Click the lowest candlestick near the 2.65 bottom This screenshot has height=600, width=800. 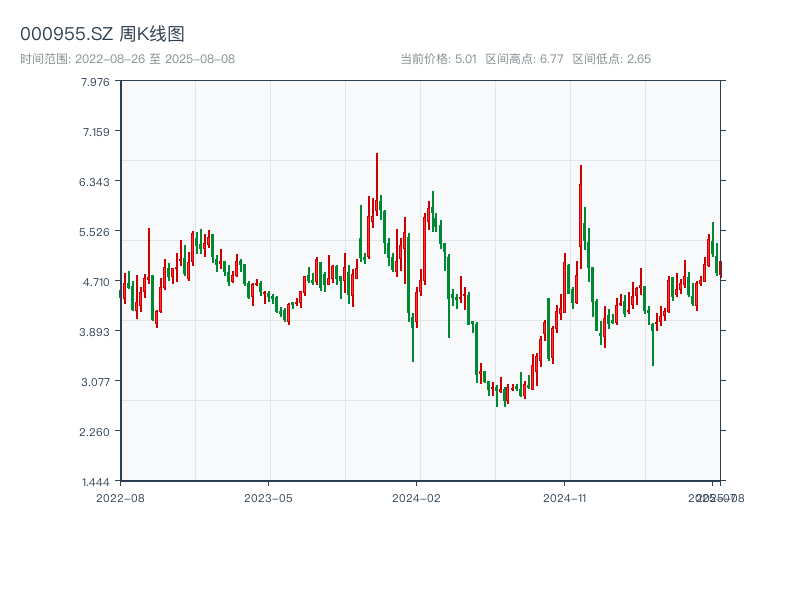496,394
